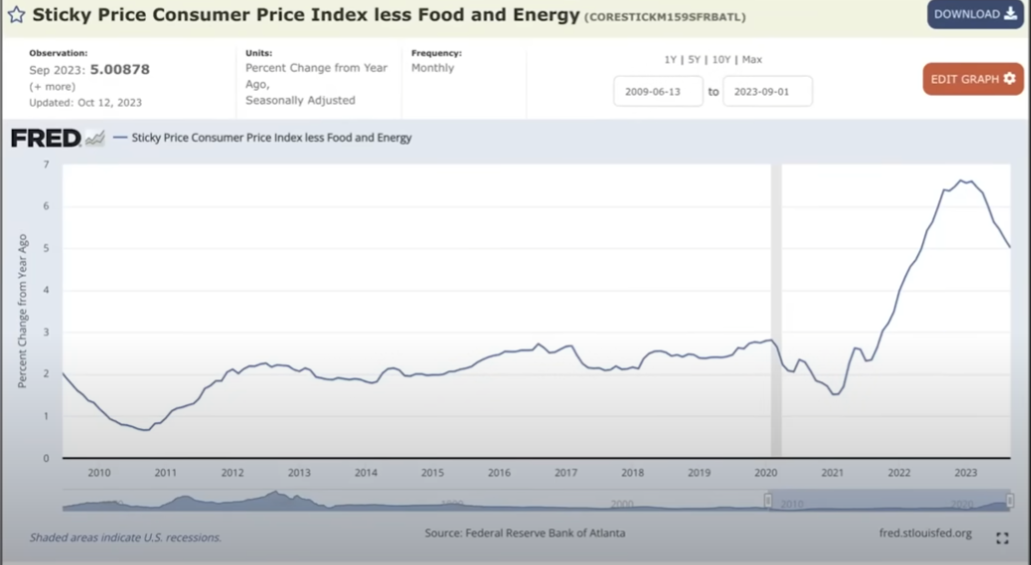Screen dimensions: 1031x565
Task: Select the 1Y time range
Action: (x=670, y=59)
